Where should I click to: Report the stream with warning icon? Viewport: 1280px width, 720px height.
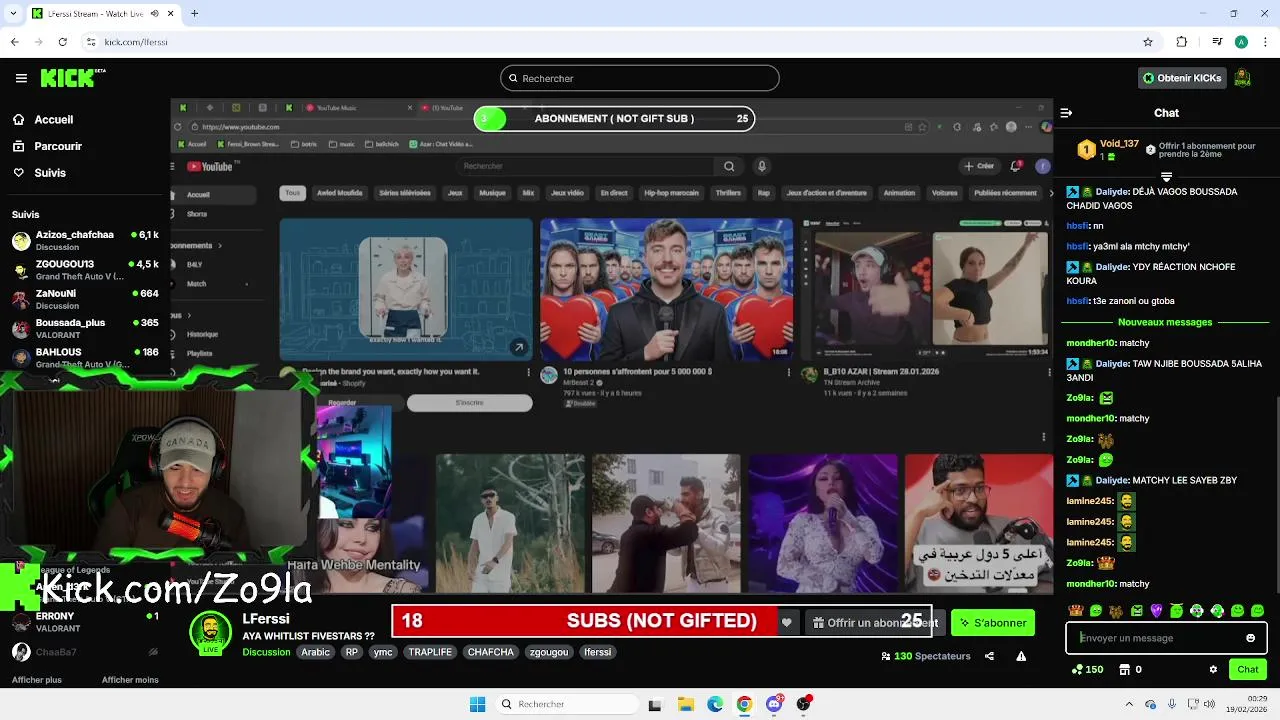point(1021,656)
